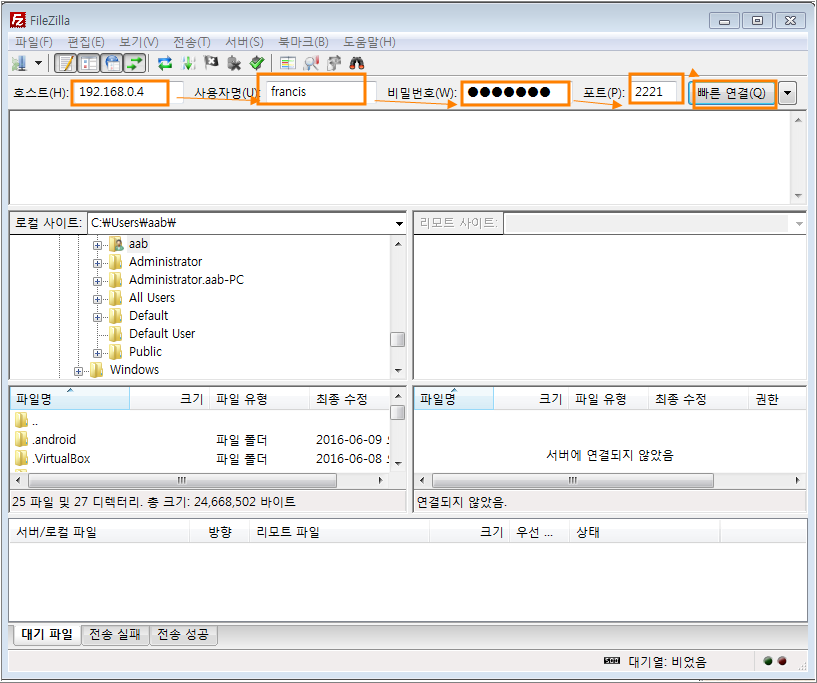This screenshot has width=817, height=683.
Task: Toggle the remote directory tree view
Action: coord(112,64)
